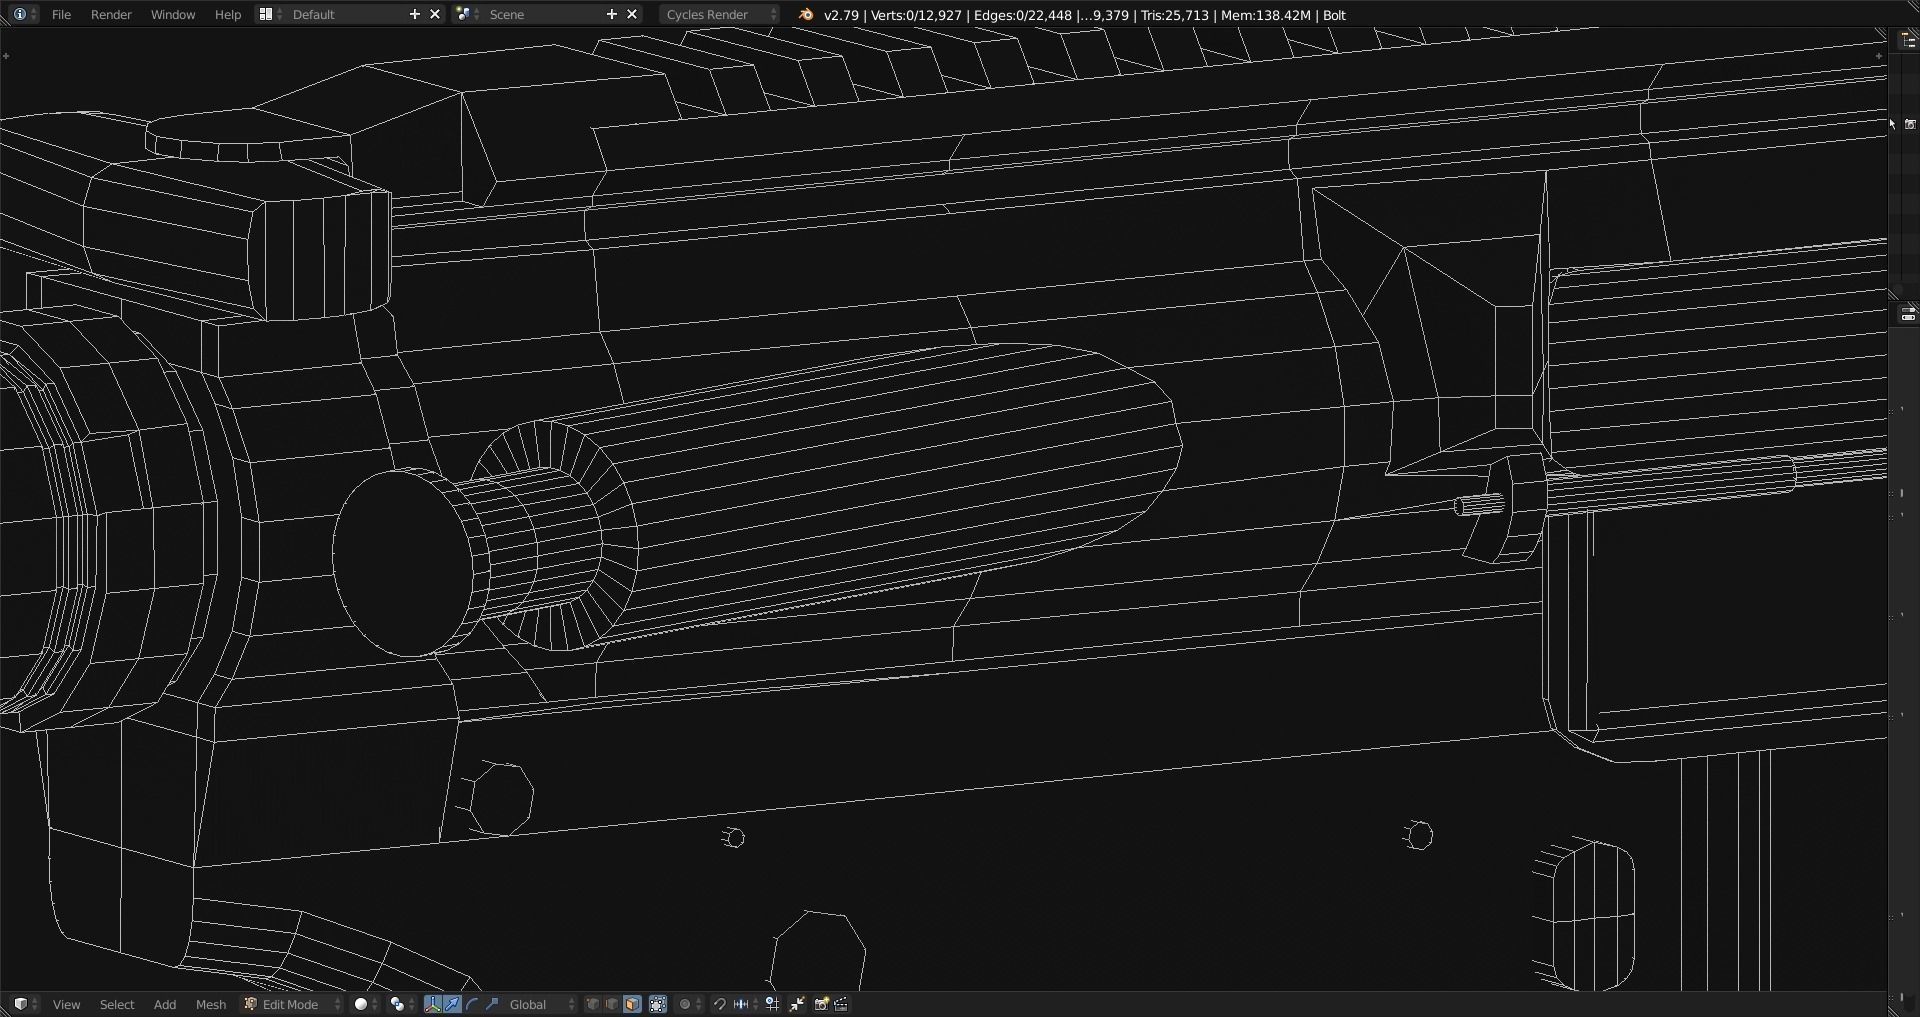Toggle the 3D manipulator widget
This screenshot has height=1017, width=1920.
click(432, 1004)
